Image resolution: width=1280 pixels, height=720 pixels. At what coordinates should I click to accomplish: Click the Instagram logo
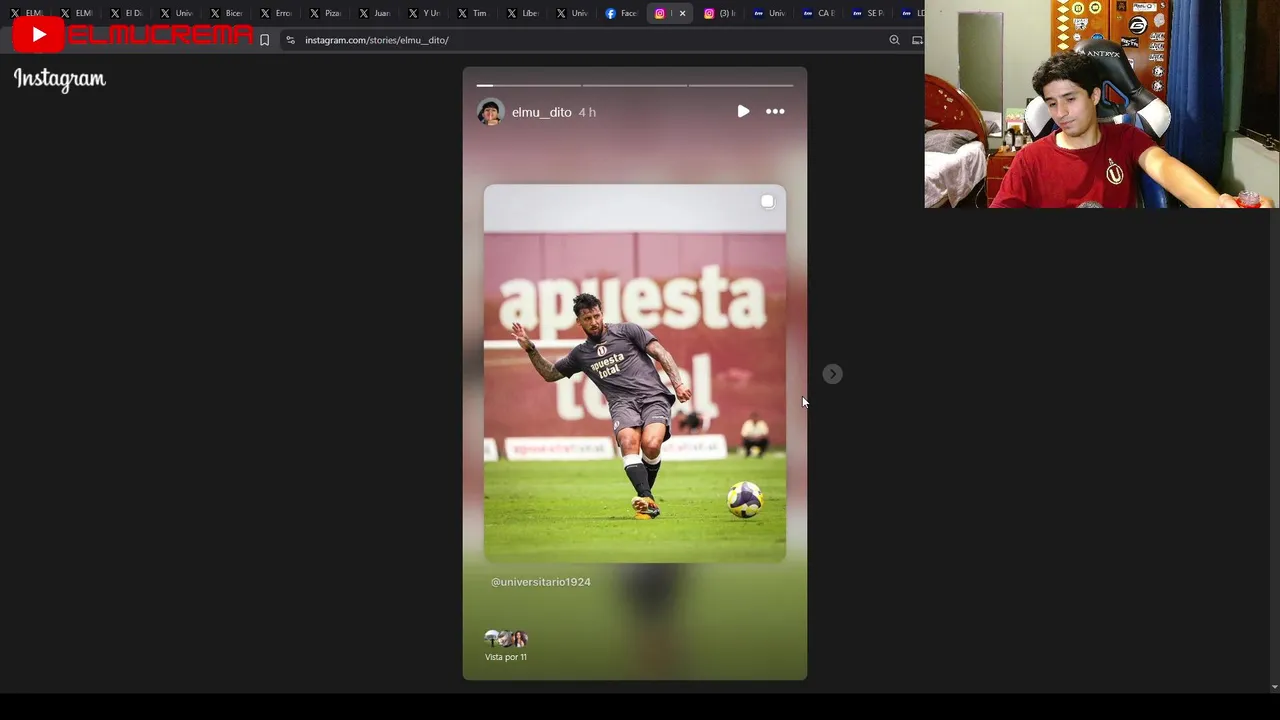coord(60,79)
